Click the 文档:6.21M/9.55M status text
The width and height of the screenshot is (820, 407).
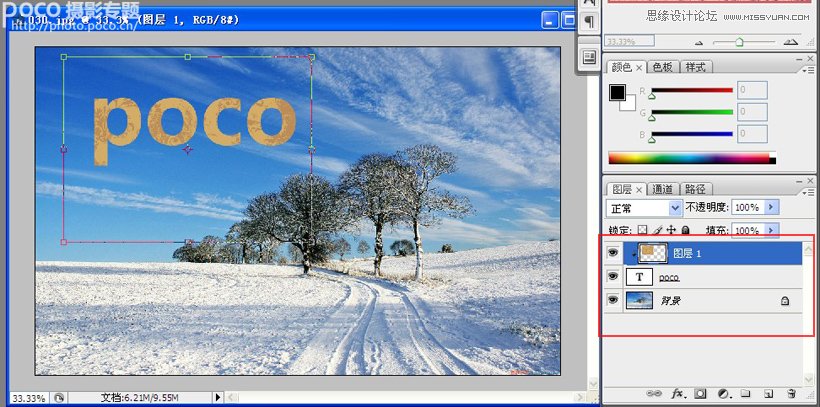point(140,398)
